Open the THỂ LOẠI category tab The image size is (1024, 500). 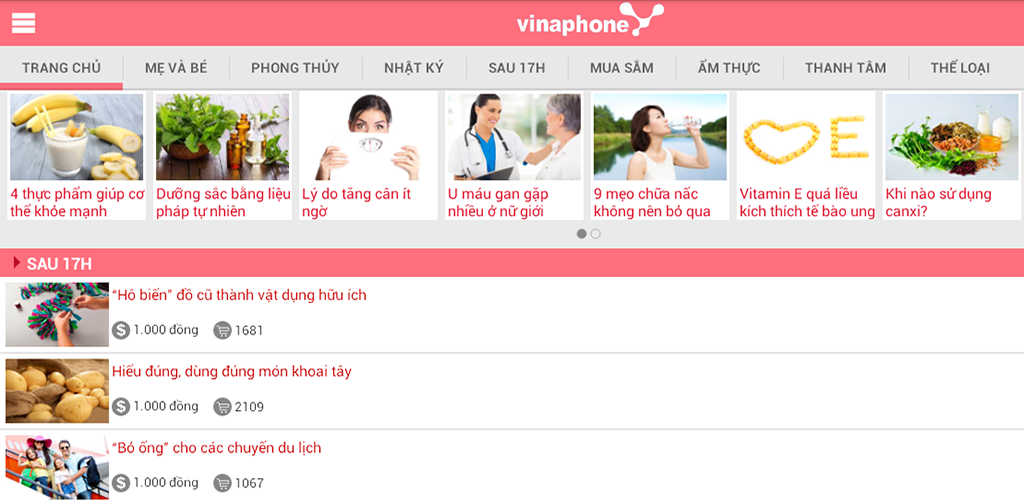(x=960, y=68)
